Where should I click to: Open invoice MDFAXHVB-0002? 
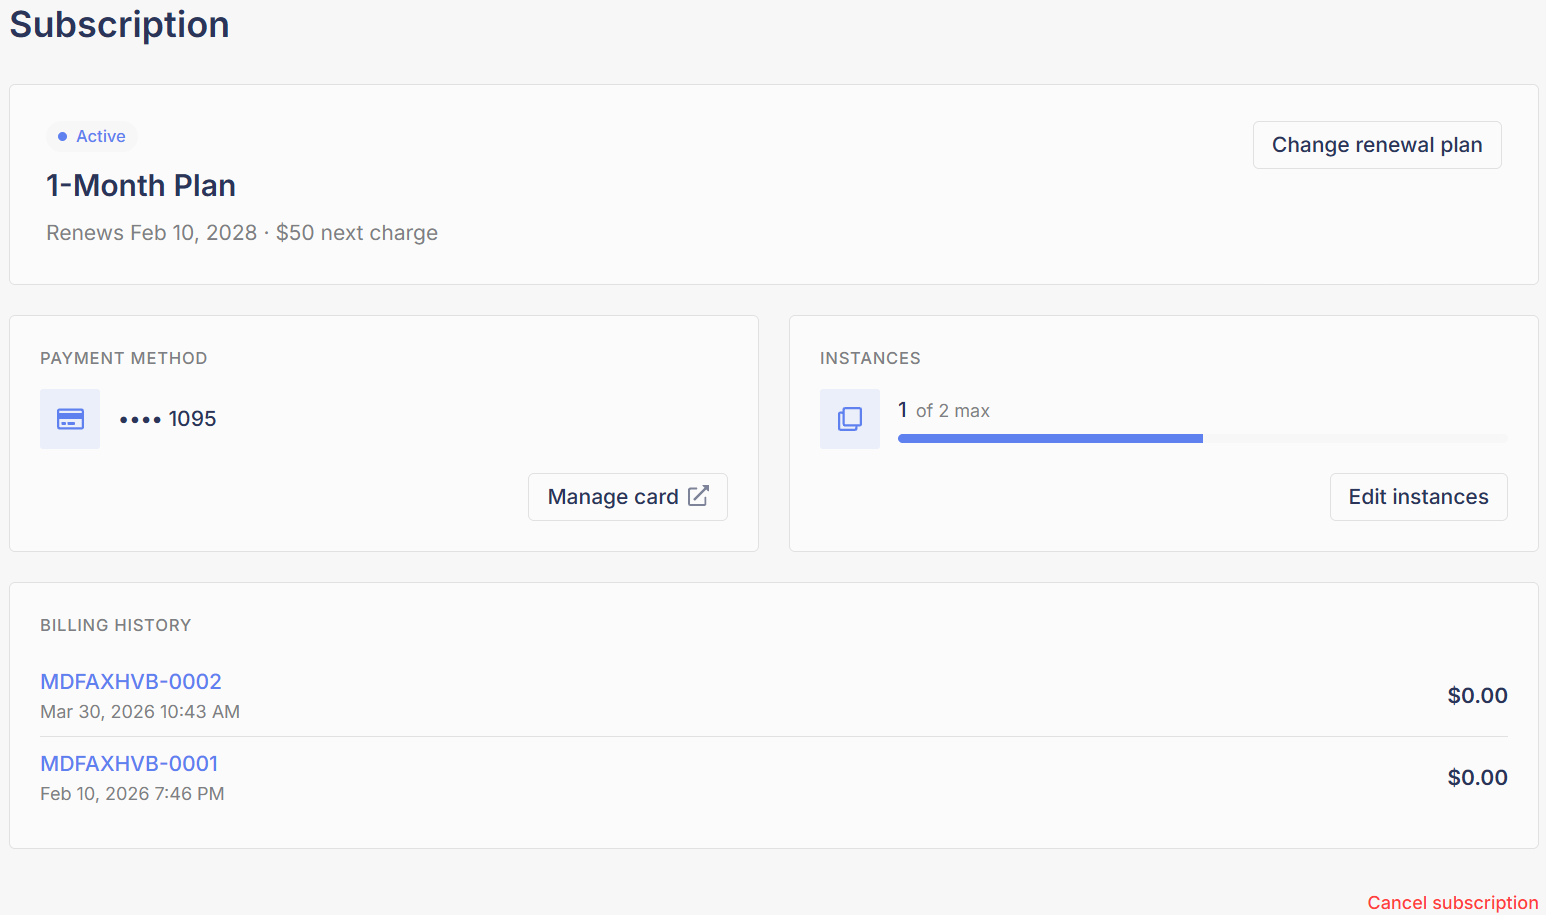tap(131, 681)
